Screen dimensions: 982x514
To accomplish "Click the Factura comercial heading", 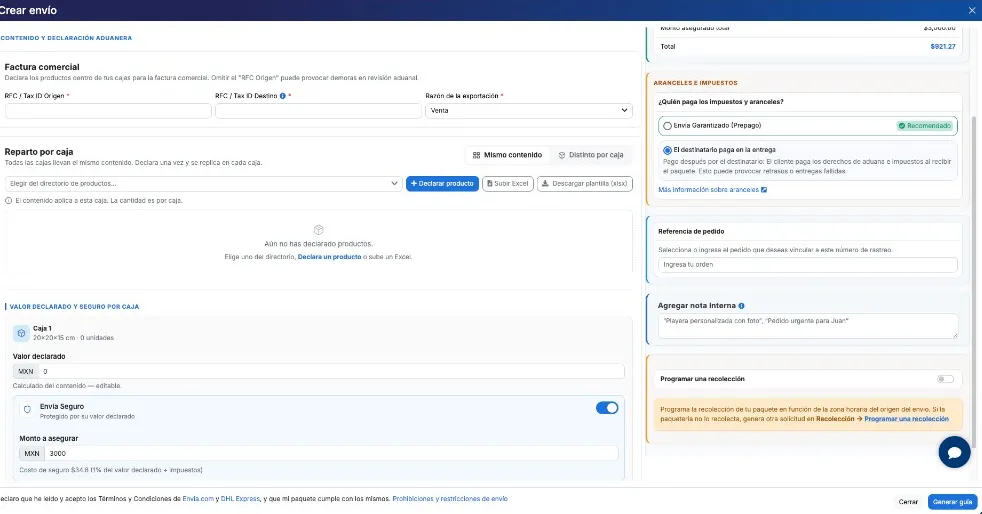I will pos(42,67).
